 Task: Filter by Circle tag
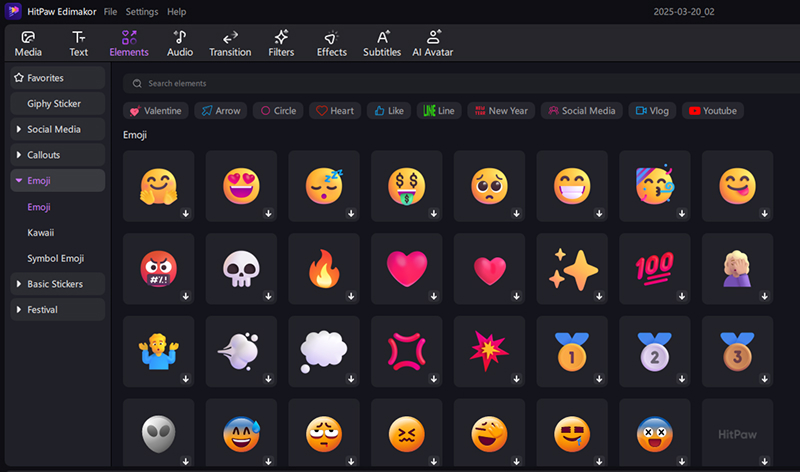(x=278, y=111)
